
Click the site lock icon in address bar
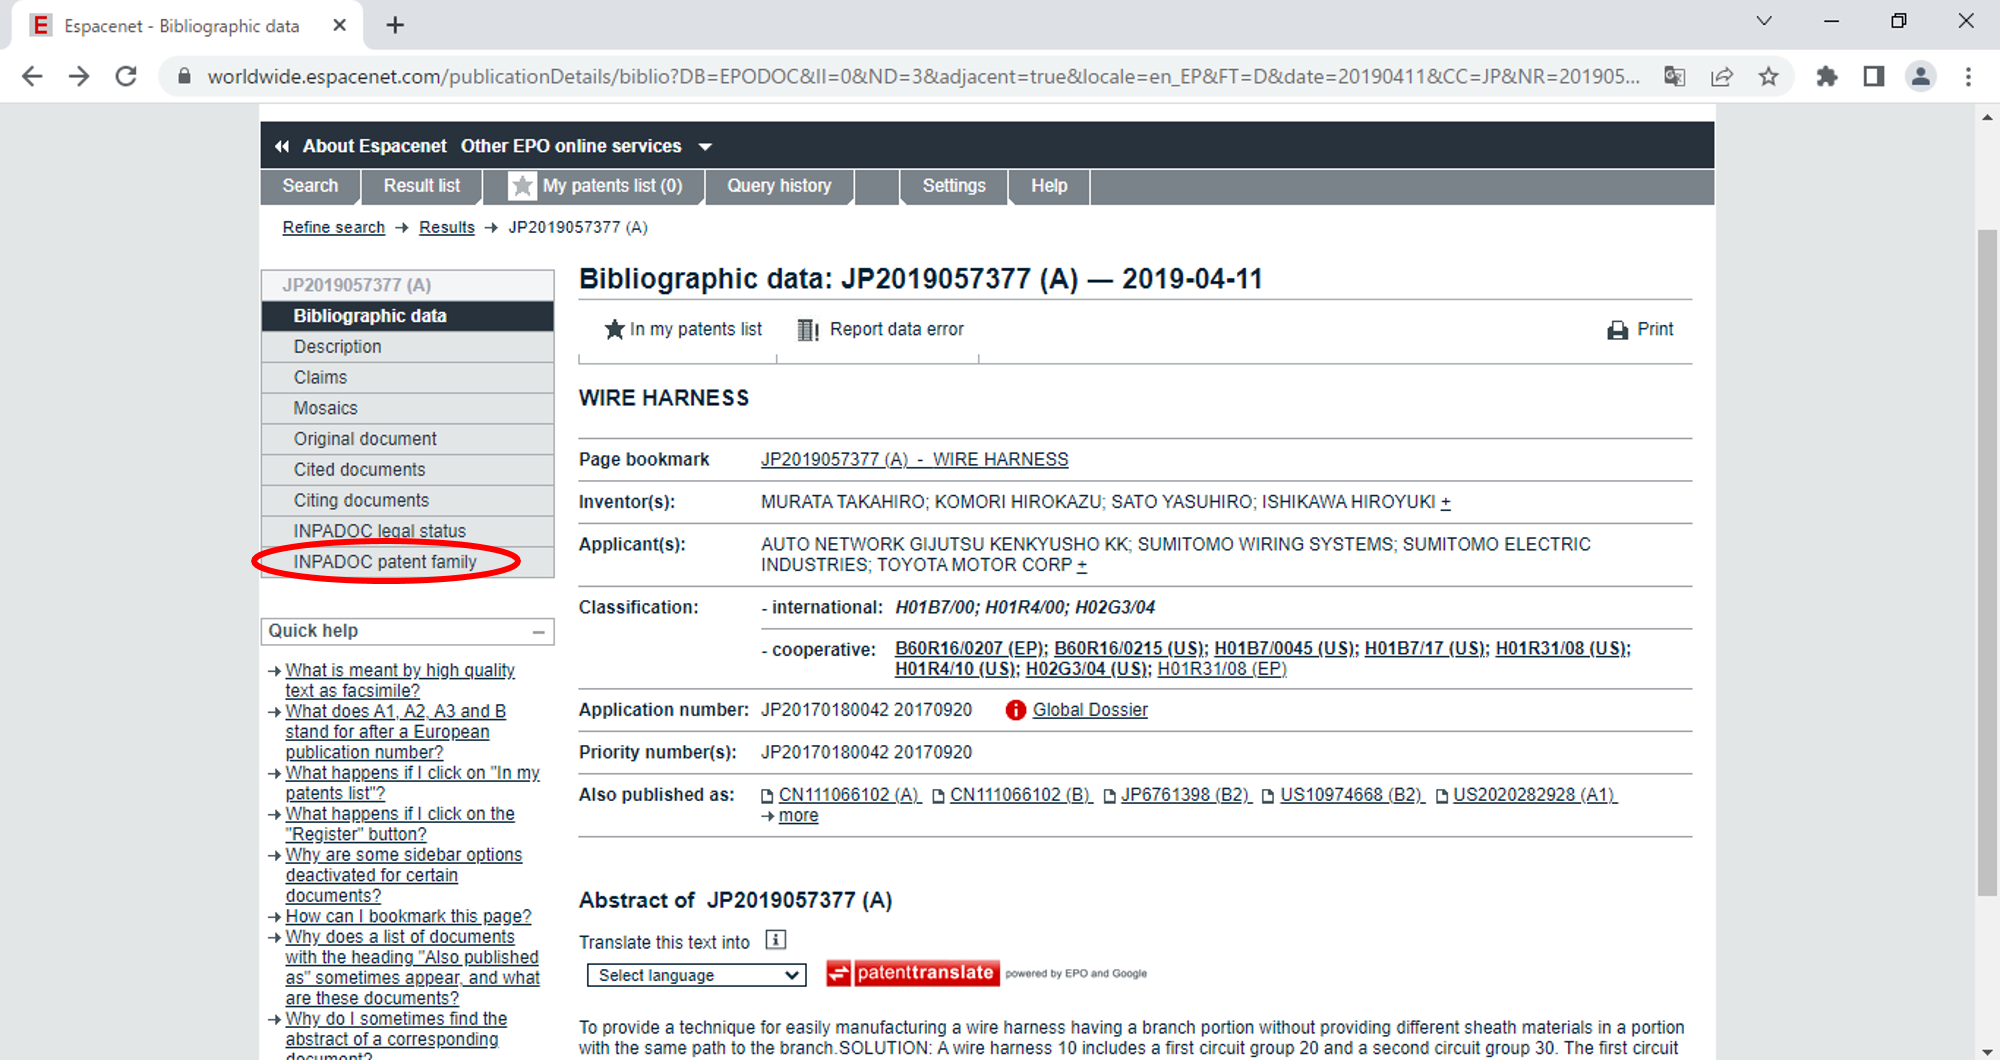click(x=184, y=76)
